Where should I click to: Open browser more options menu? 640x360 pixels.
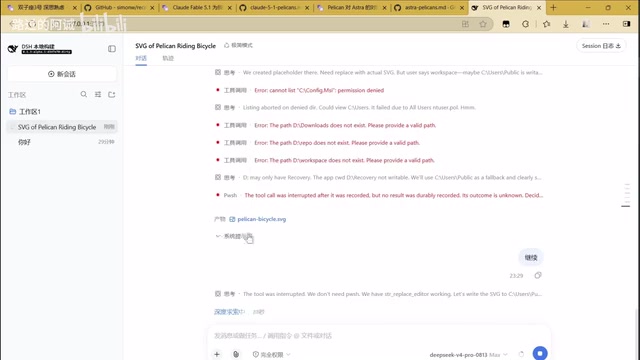click(x=606, y=24)
